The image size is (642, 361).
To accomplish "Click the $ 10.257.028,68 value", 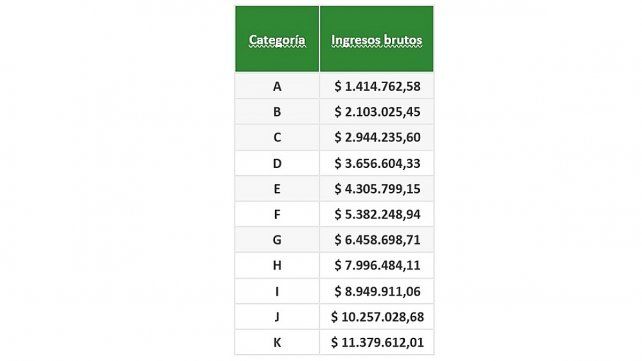I will point(377,316).
